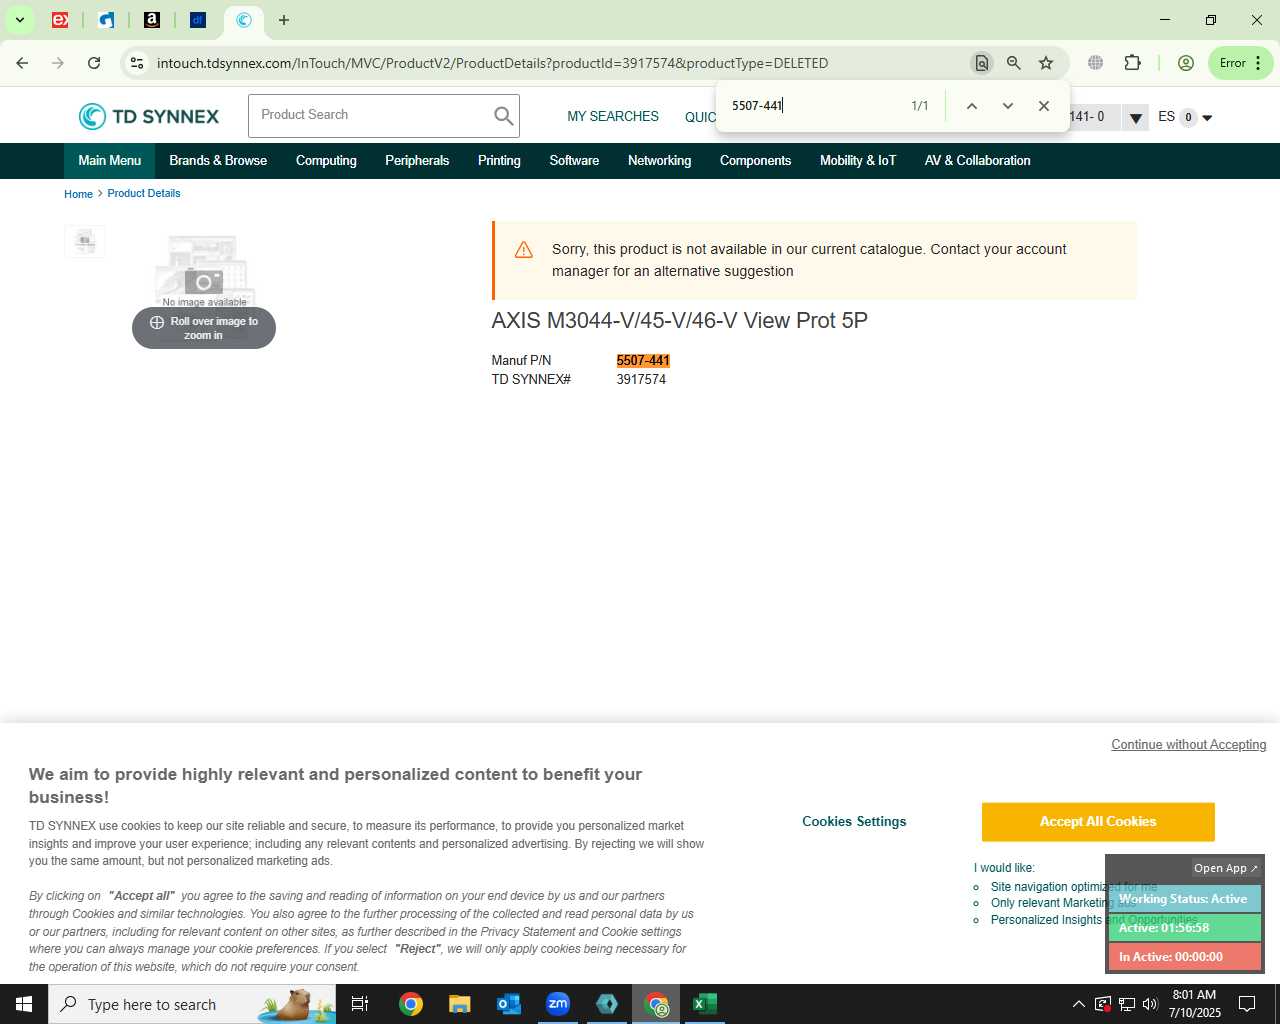The image size is (1280, 1024).
Task: Open the notifications center icon
Action: pos(1247,1004)
